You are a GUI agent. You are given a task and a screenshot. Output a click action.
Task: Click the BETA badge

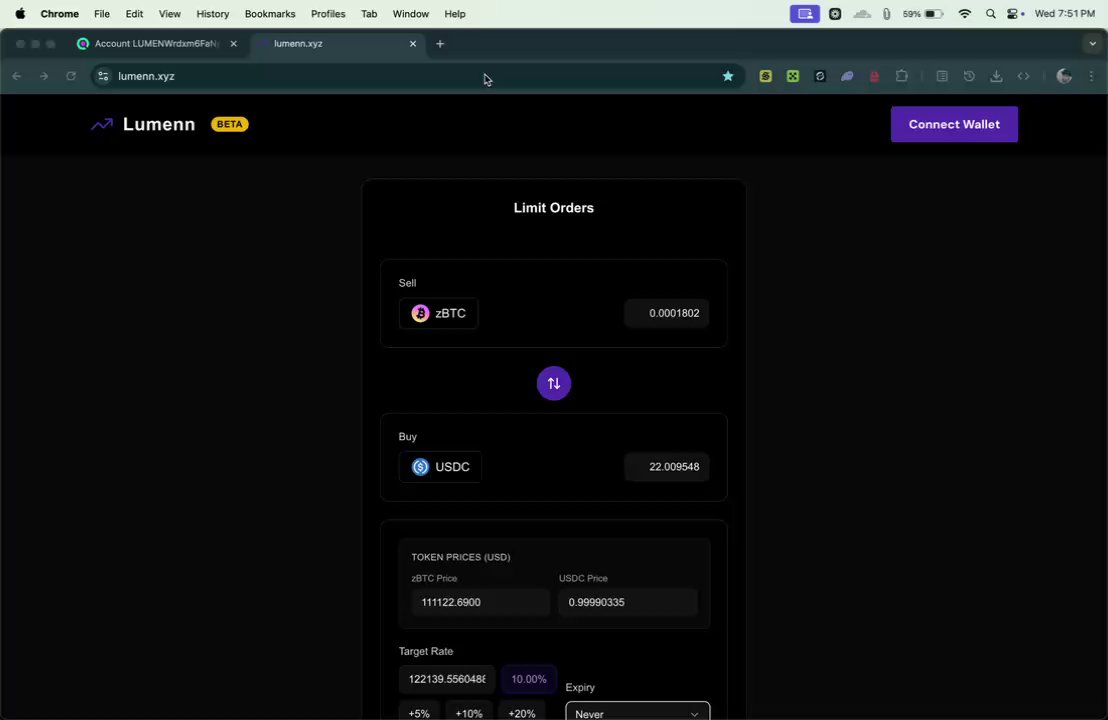230,124
